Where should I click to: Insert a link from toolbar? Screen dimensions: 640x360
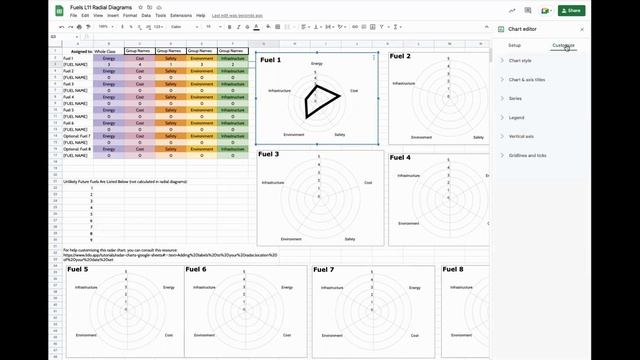pos(355,27)
